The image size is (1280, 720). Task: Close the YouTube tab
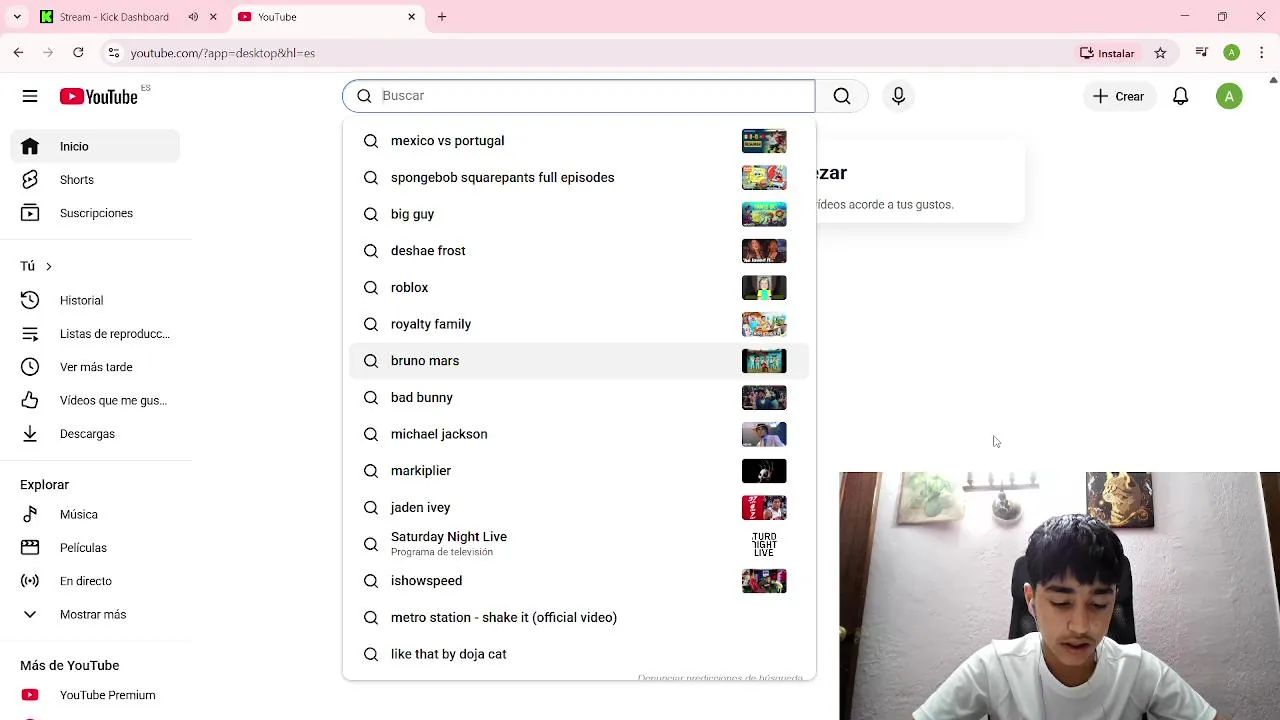[x=412, y=17]
